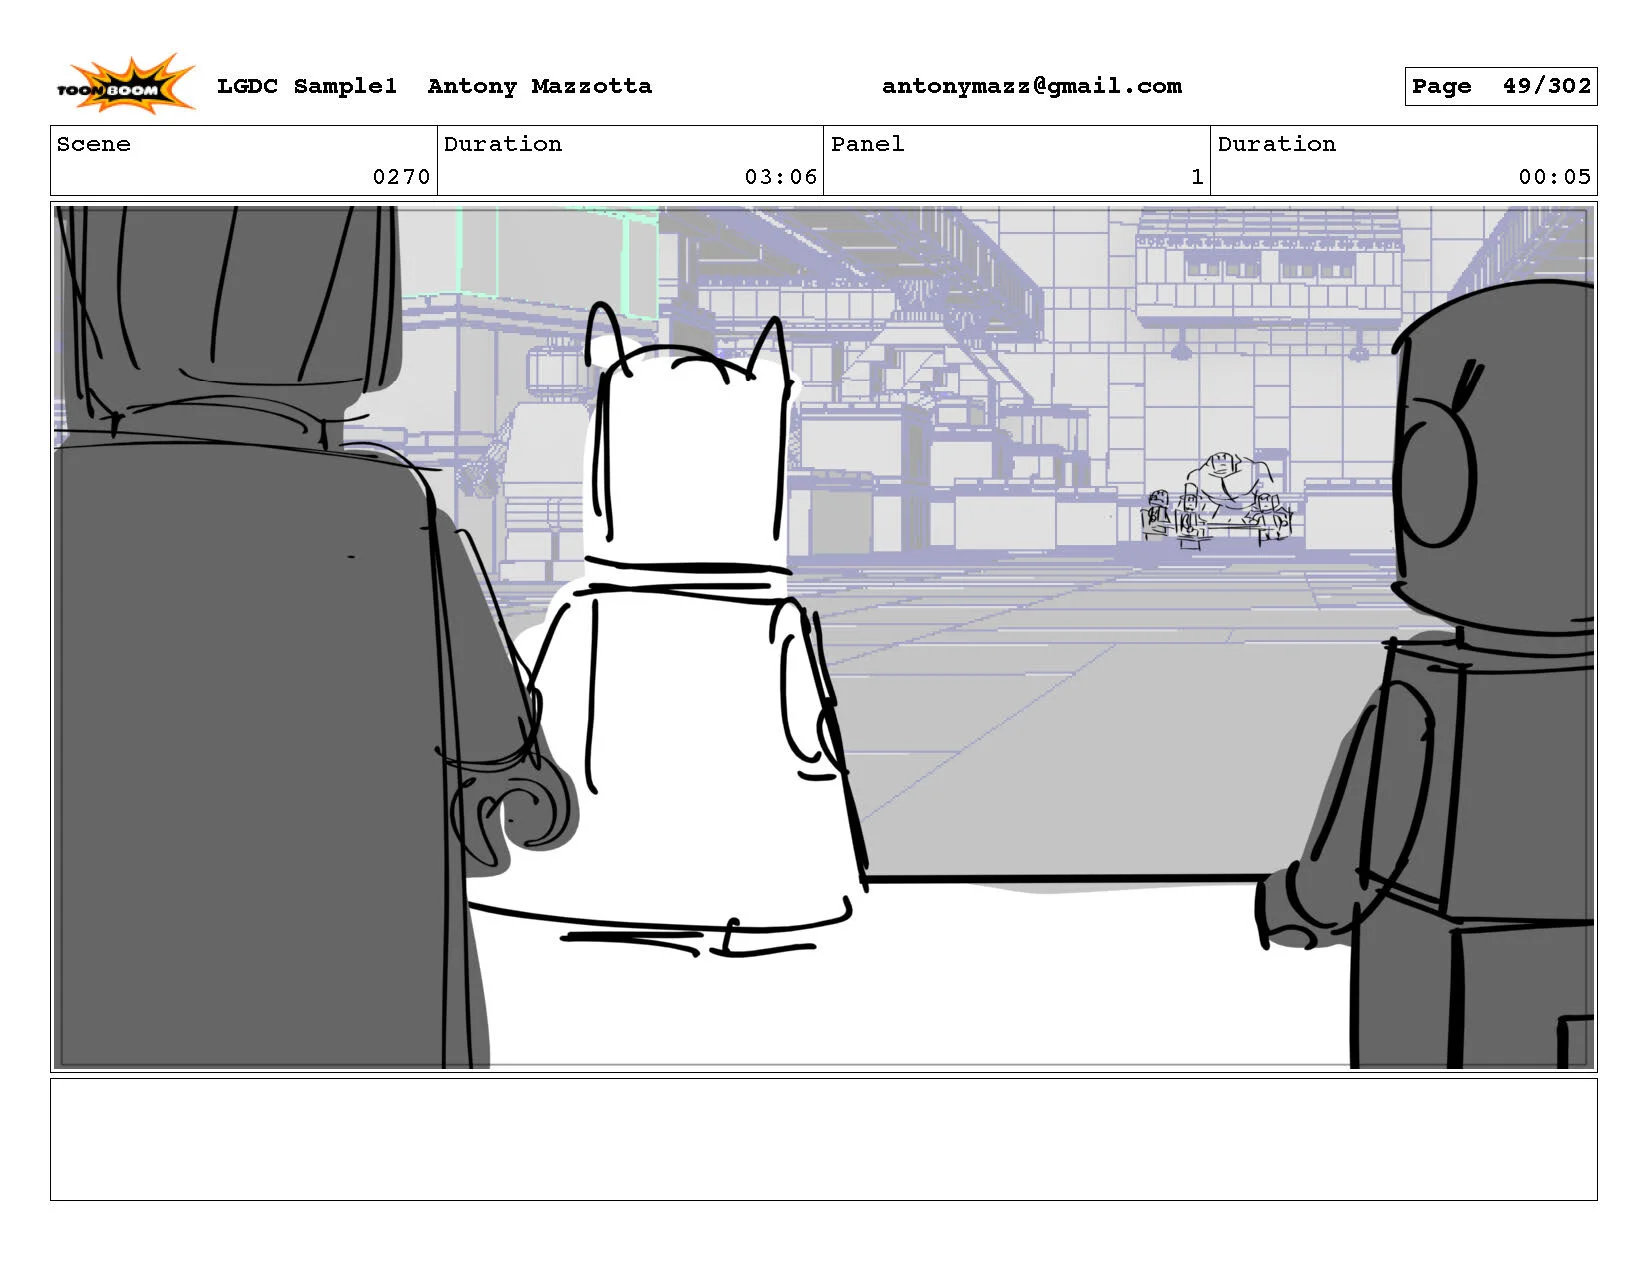
Task: Click the panel duration value 00:05
Action: (x=1554, y=177)
